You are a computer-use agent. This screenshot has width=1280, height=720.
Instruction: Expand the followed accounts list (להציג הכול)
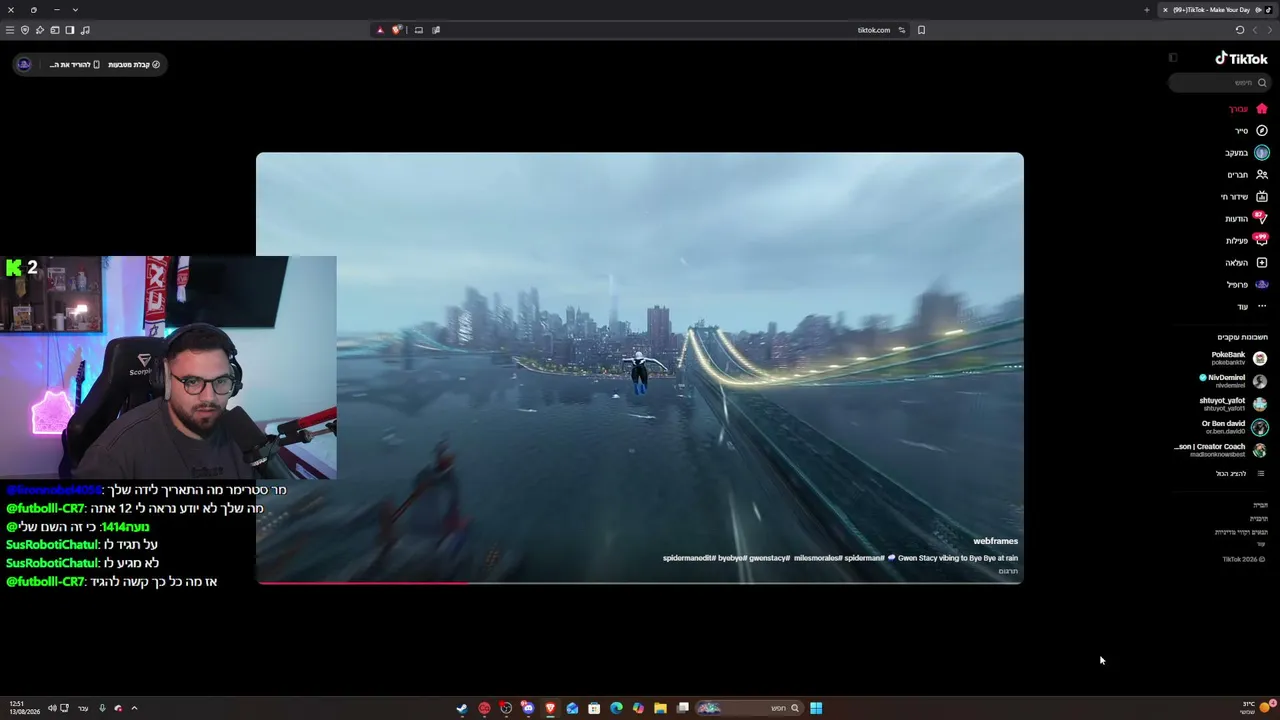(1240, 474)
